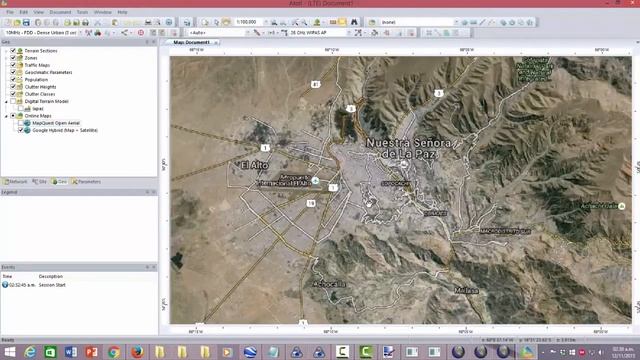Switch to the Site explorer tab
The image size is (640, 360).
tap(40, 182)
